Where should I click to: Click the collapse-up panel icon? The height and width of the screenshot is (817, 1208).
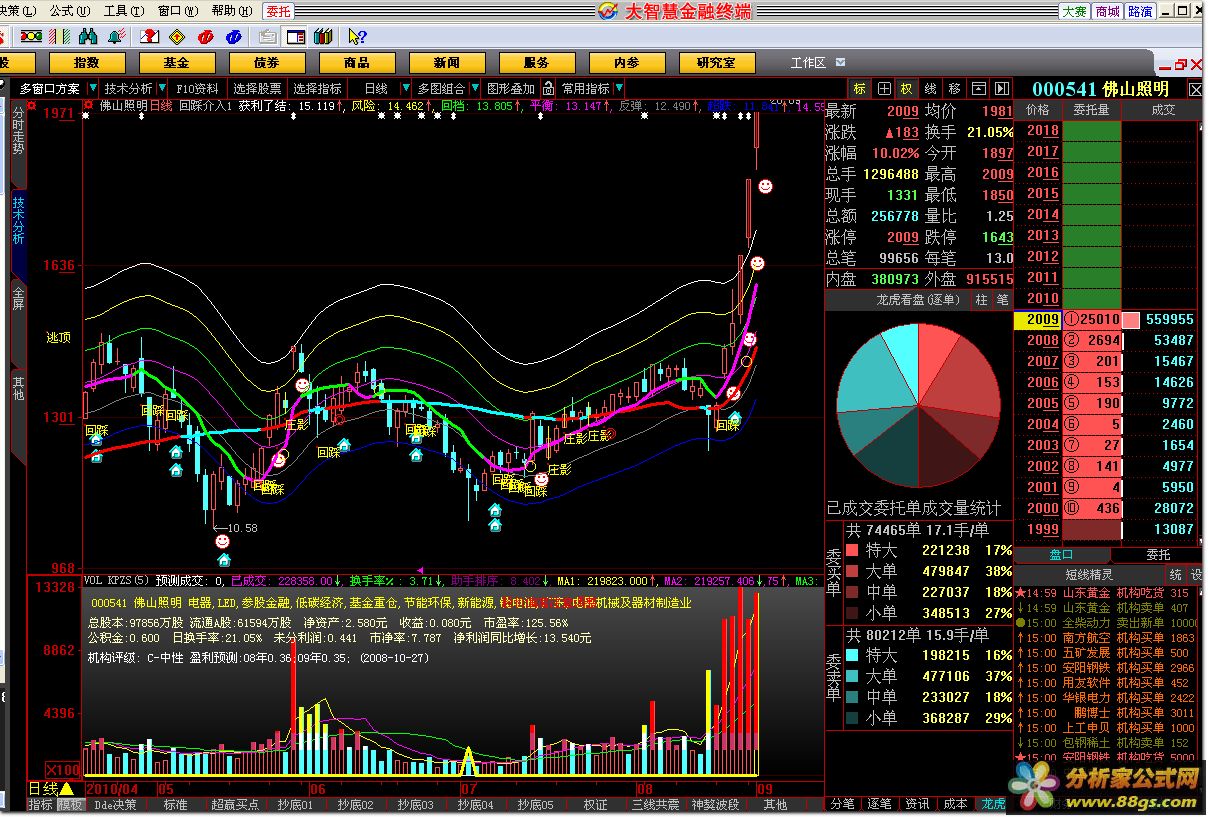point(979,88)
